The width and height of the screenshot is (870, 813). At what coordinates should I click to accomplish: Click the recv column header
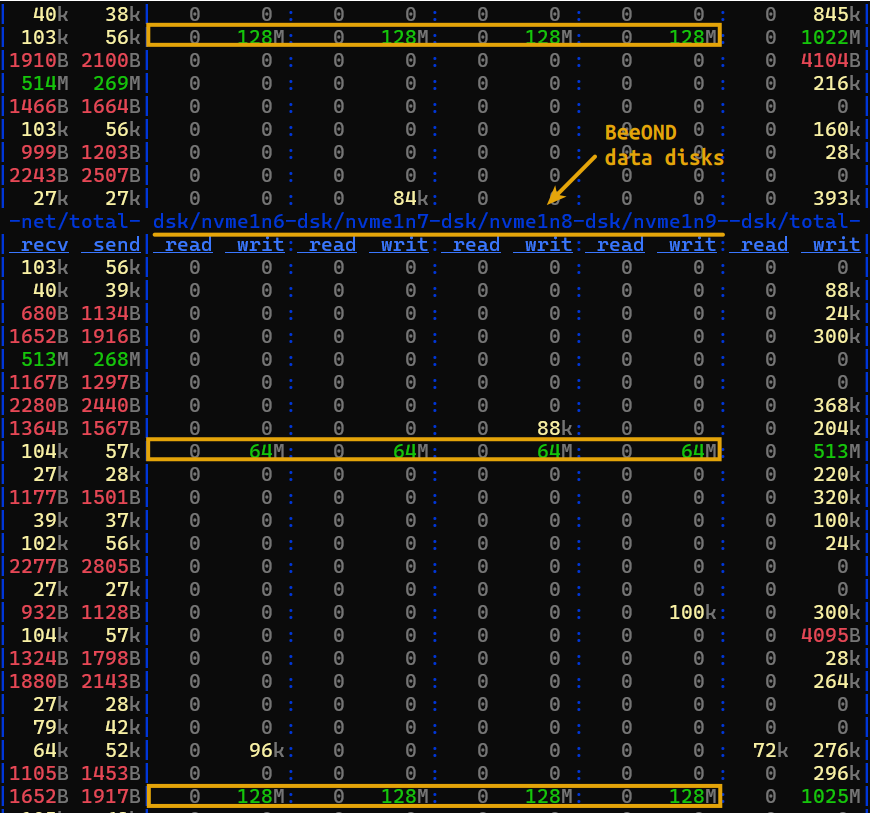pos(39,245)
